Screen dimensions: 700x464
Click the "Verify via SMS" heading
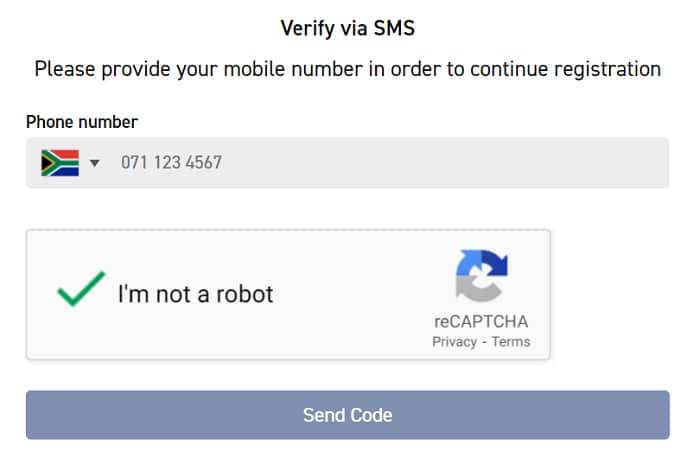click(x=347, y=28)
